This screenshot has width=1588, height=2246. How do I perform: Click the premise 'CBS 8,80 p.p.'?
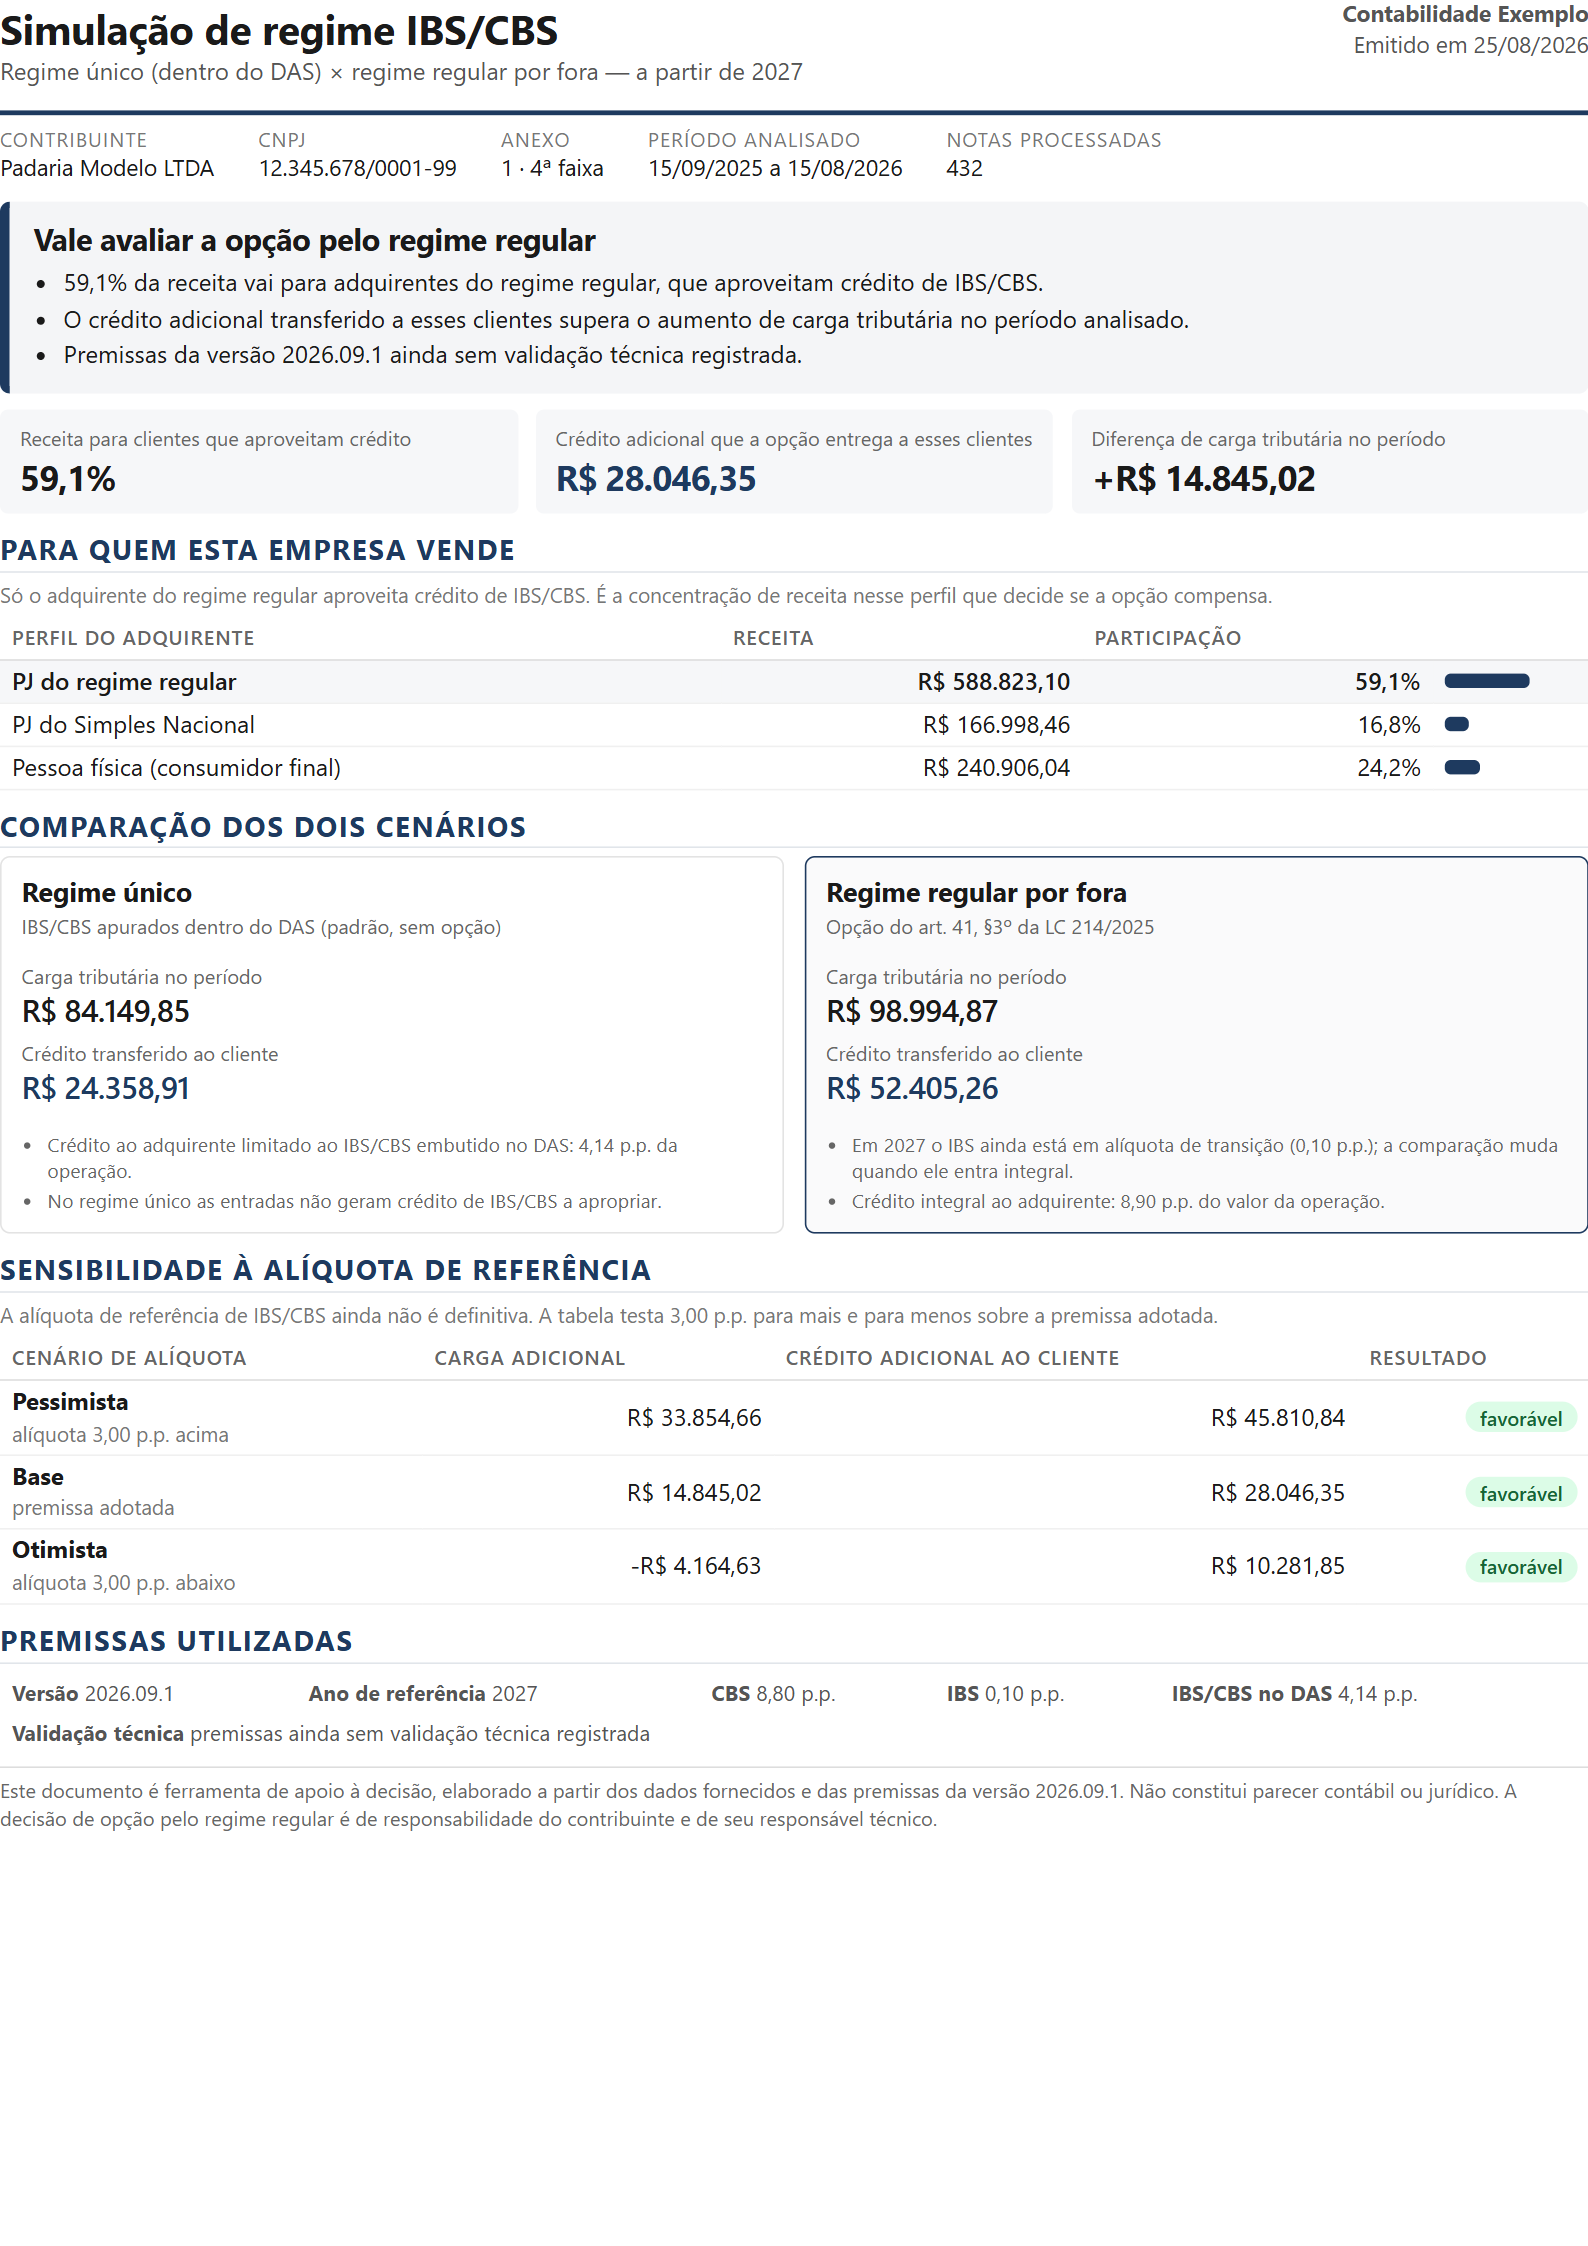(773, 1694)
